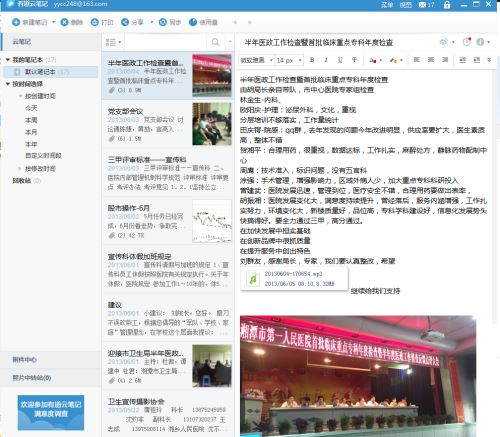Screen dimensions: 500x437
Task: Open the 菜单 menu in title bar
Action: [x=387, y=5]
